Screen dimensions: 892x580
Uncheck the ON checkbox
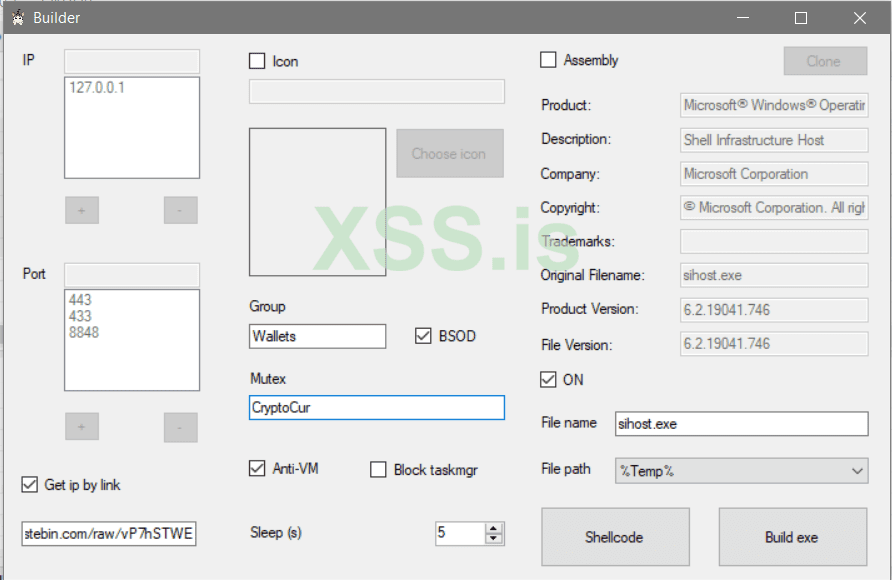[x=548, y=379]
